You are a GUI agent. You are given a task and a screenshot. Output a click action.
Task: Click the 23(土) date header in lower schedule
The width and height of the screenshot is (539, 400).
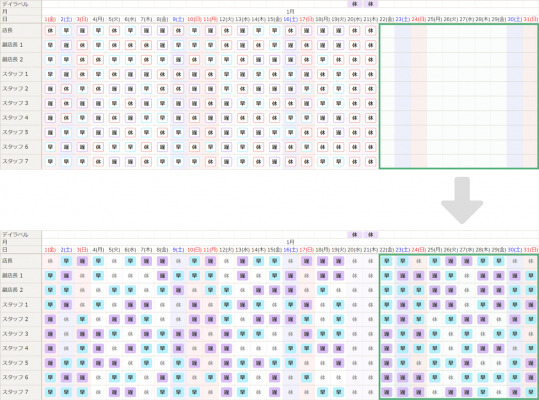[x=403, y=250]
